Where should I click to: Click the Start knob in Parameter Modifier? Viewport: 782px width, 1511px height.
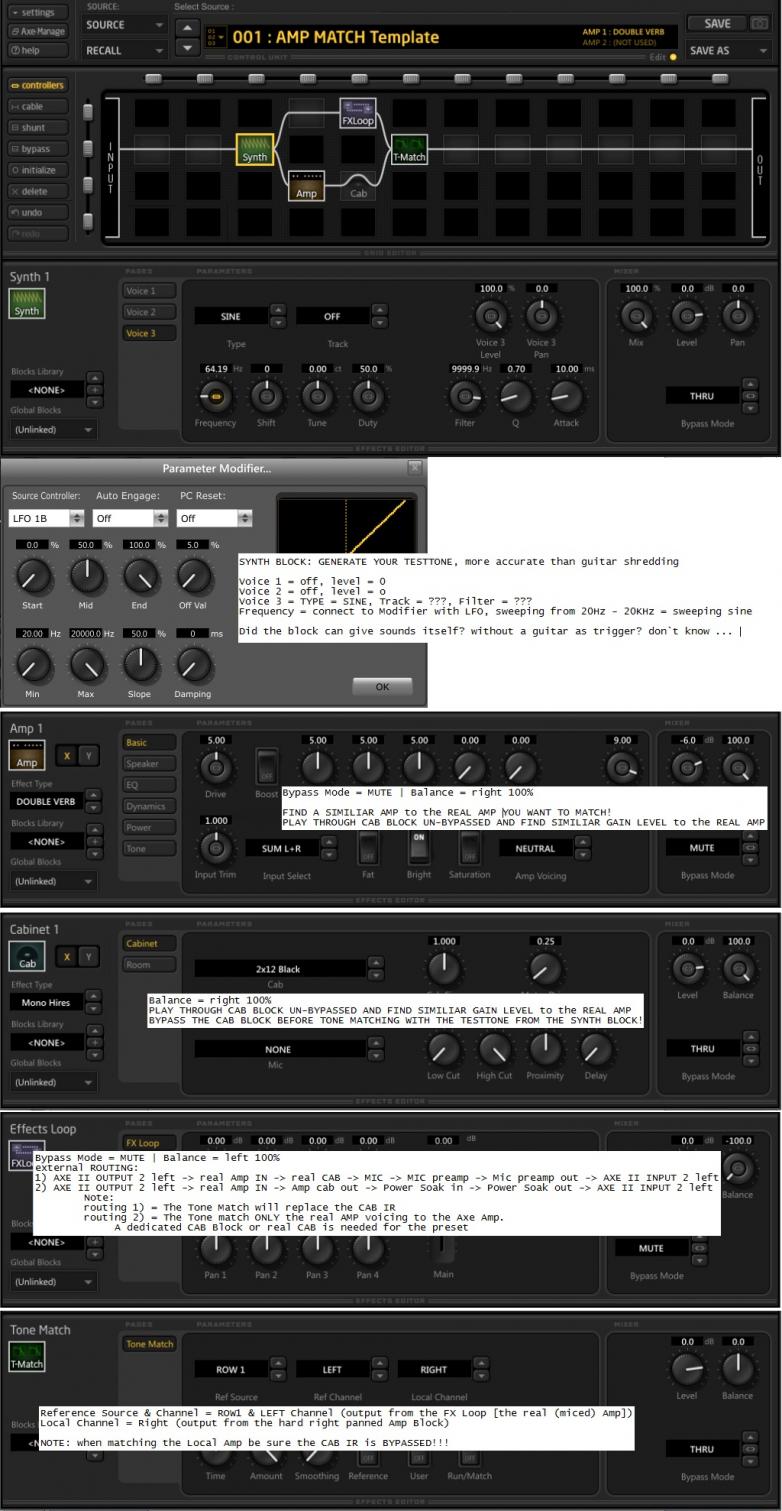click(x=33, y=574)
